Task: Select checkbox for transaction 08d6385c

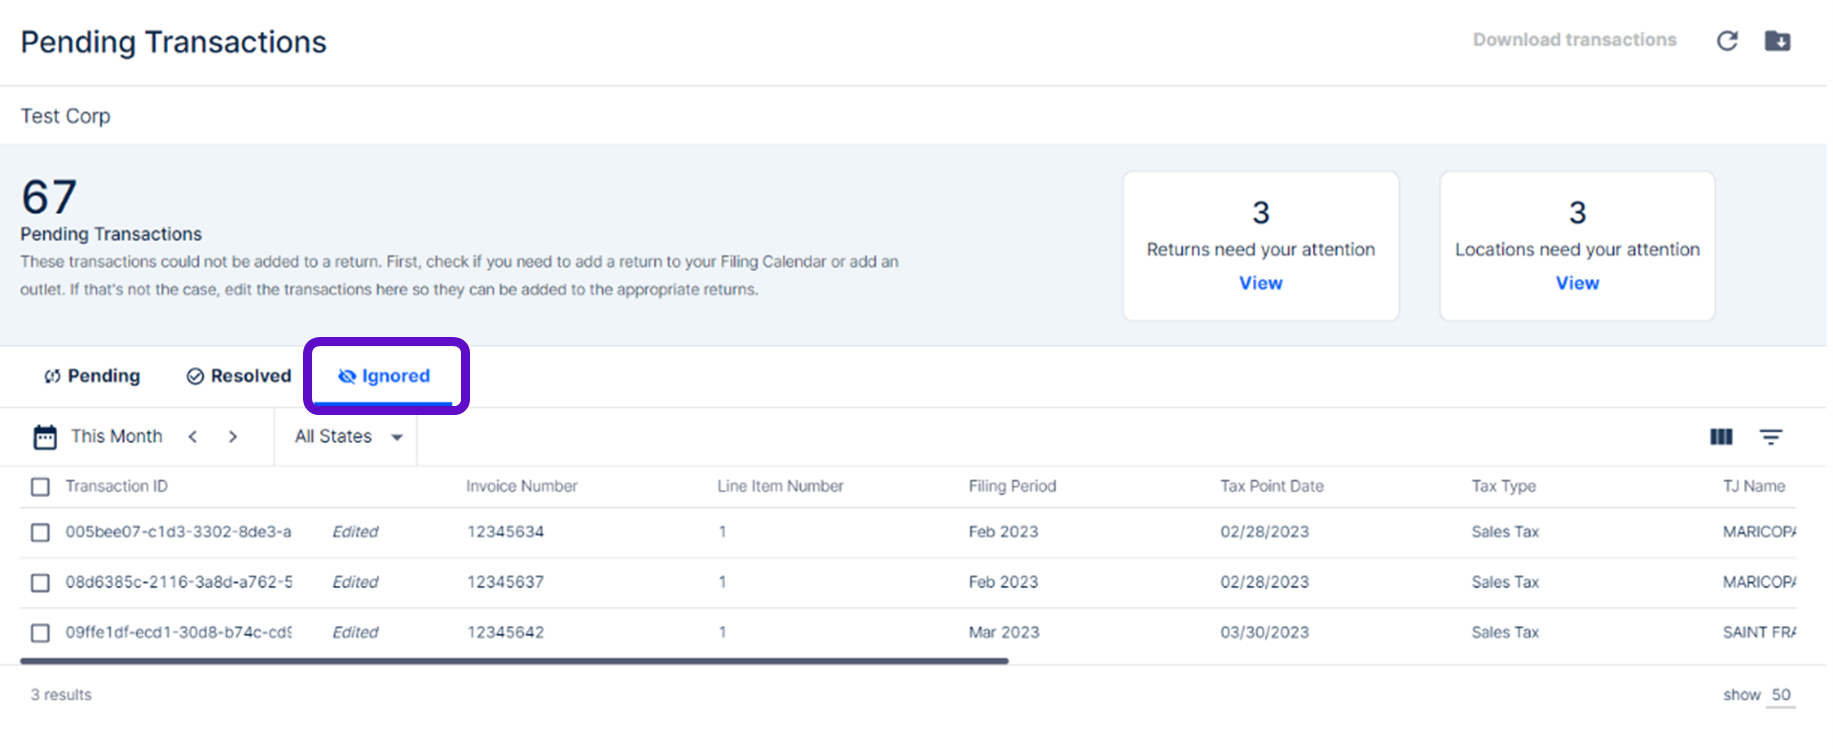Action: [x=40, y=582]
